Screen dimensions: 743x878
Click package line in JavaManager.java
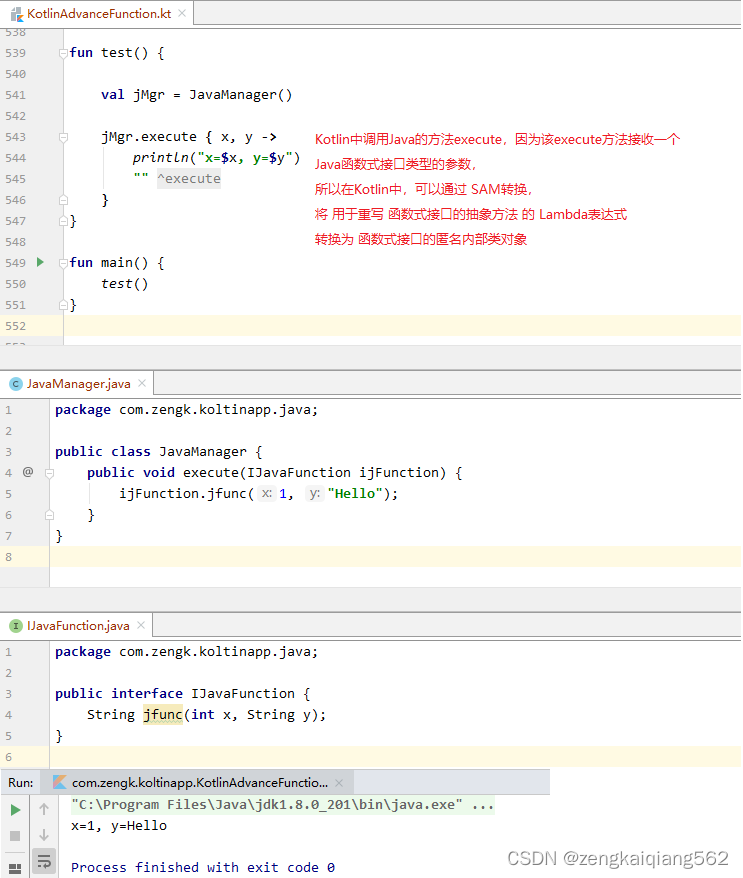[x=186, y=410]
